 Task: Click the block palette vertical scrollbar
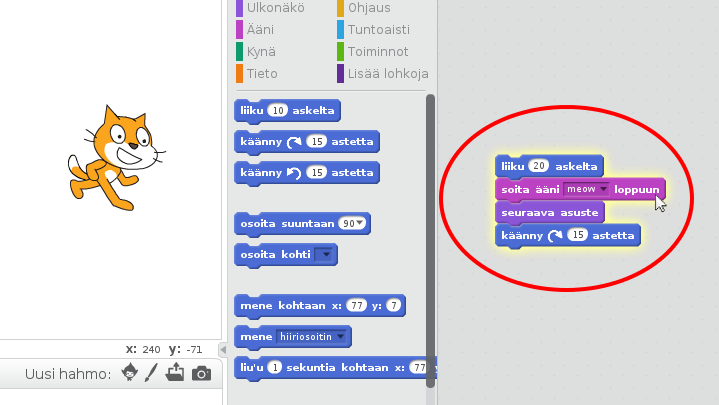[431, 240]
